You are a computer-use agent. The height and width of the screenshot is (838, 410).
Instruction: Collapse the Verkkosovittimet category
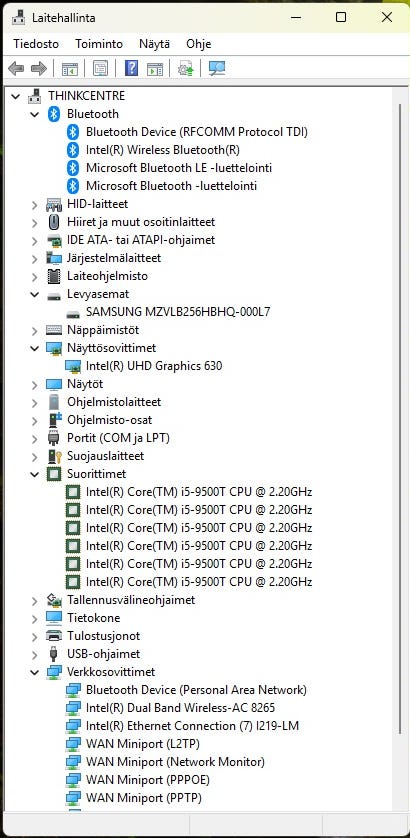coord(34,672)
